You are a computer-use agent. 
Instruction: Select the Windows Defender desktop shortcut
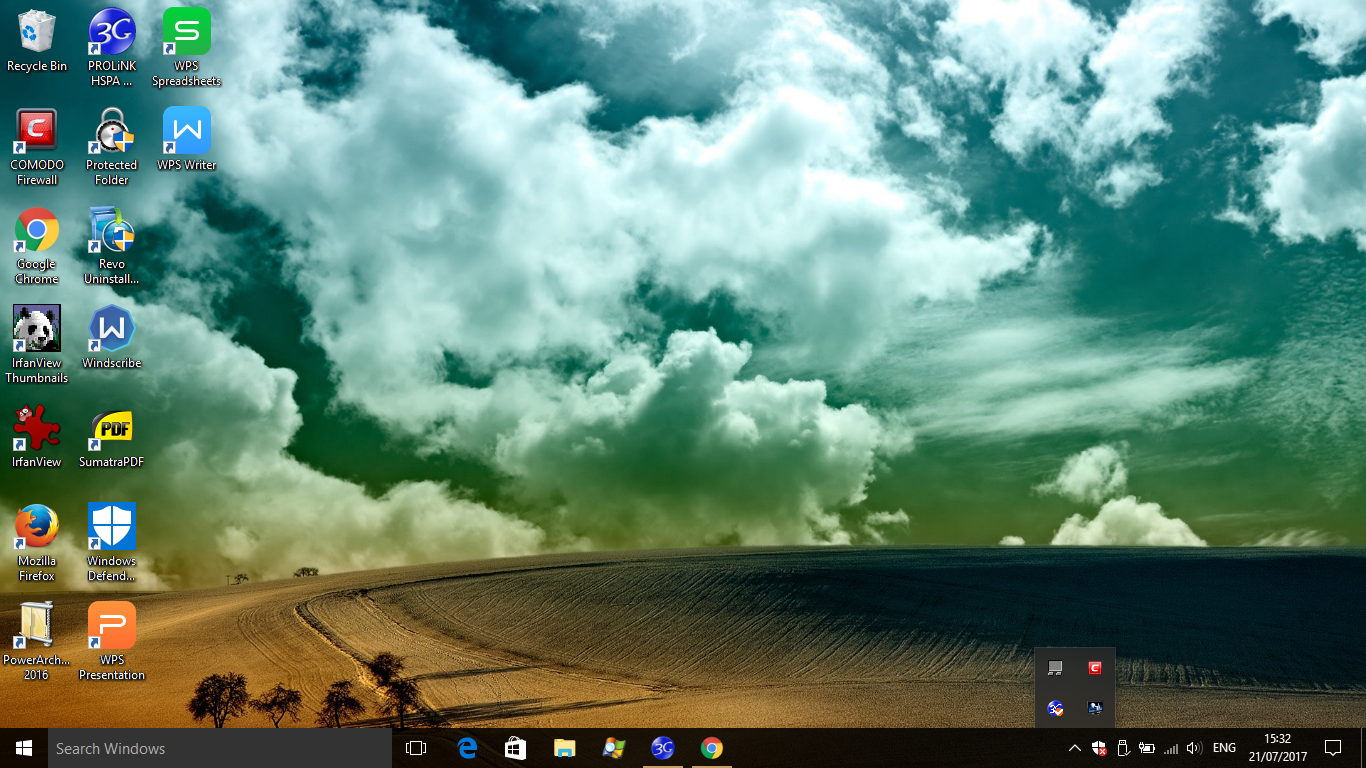[112, 543]
